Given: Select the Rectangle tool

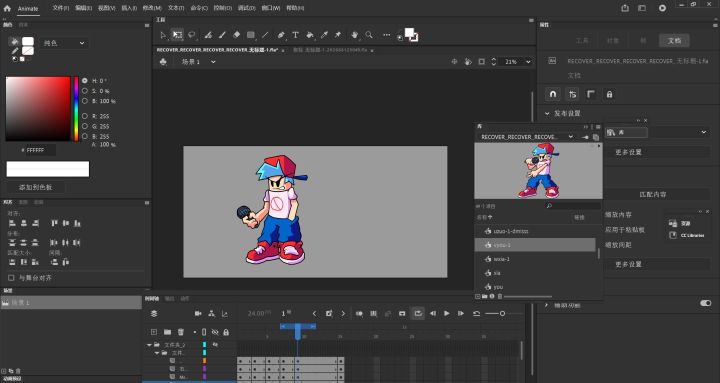Looking at the screenshot, I should tap(251, 35).
